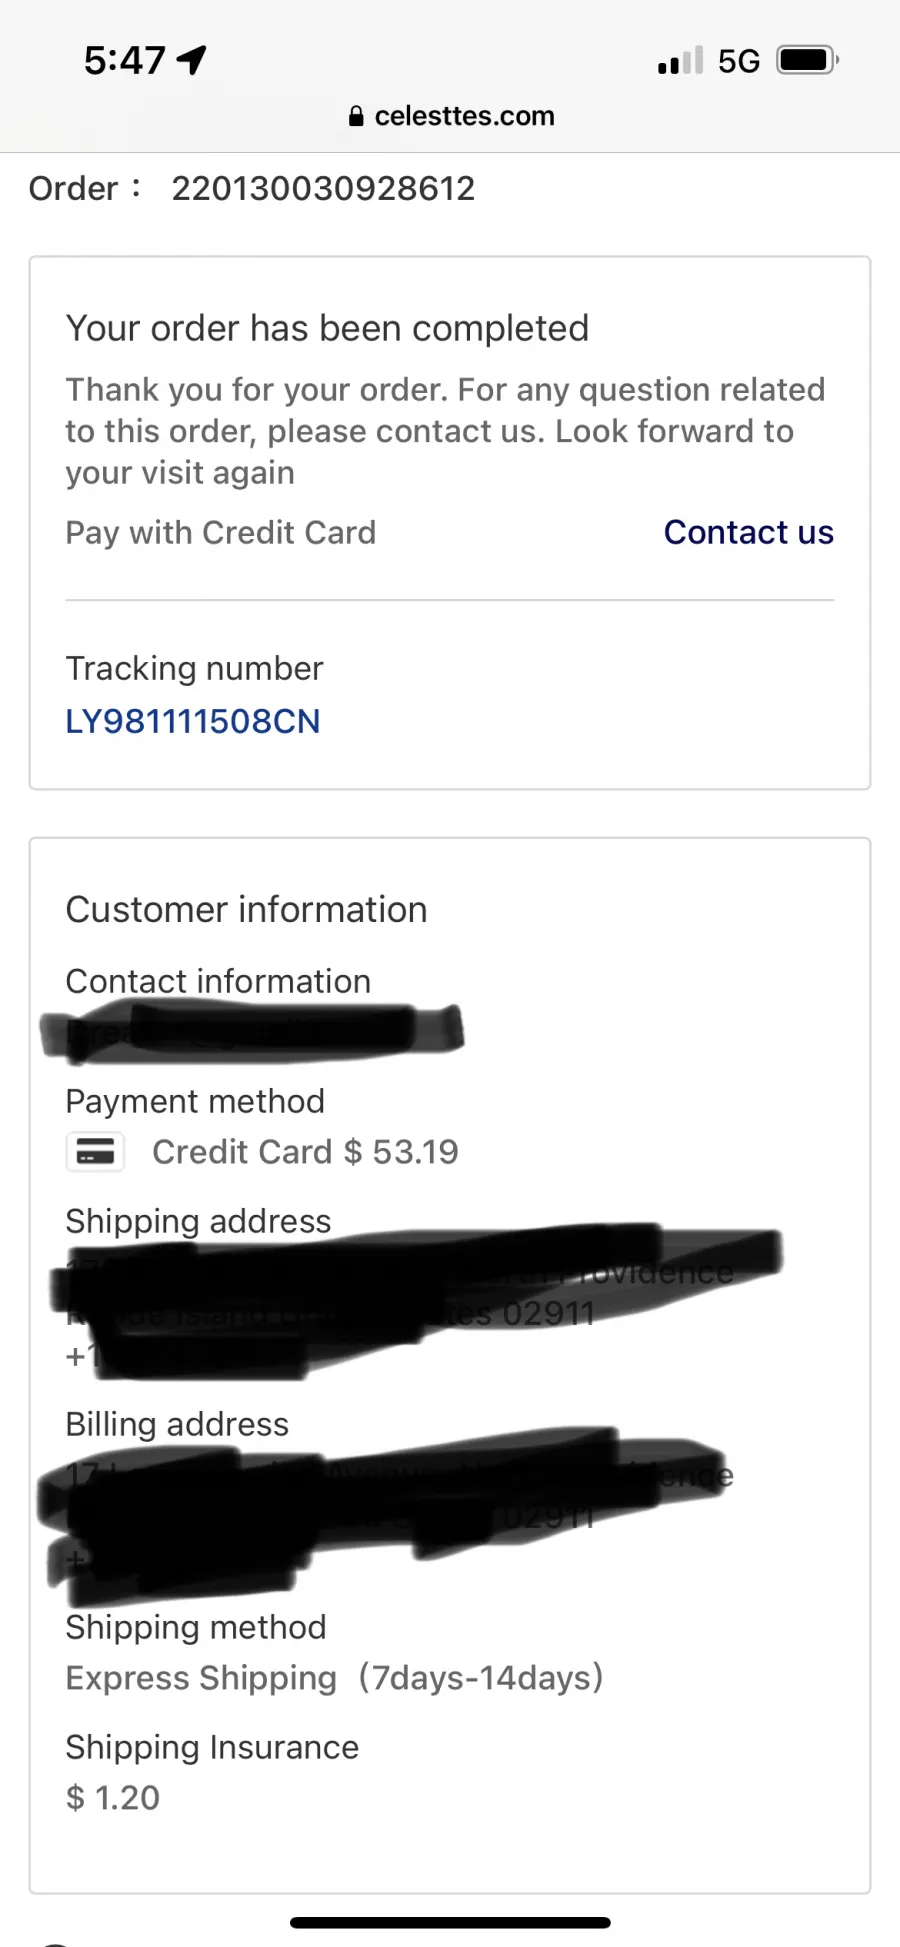
Task: Tap the Express Shipping (7days-14days) text
Action: pyautogui.click(x=335, y=1677)
